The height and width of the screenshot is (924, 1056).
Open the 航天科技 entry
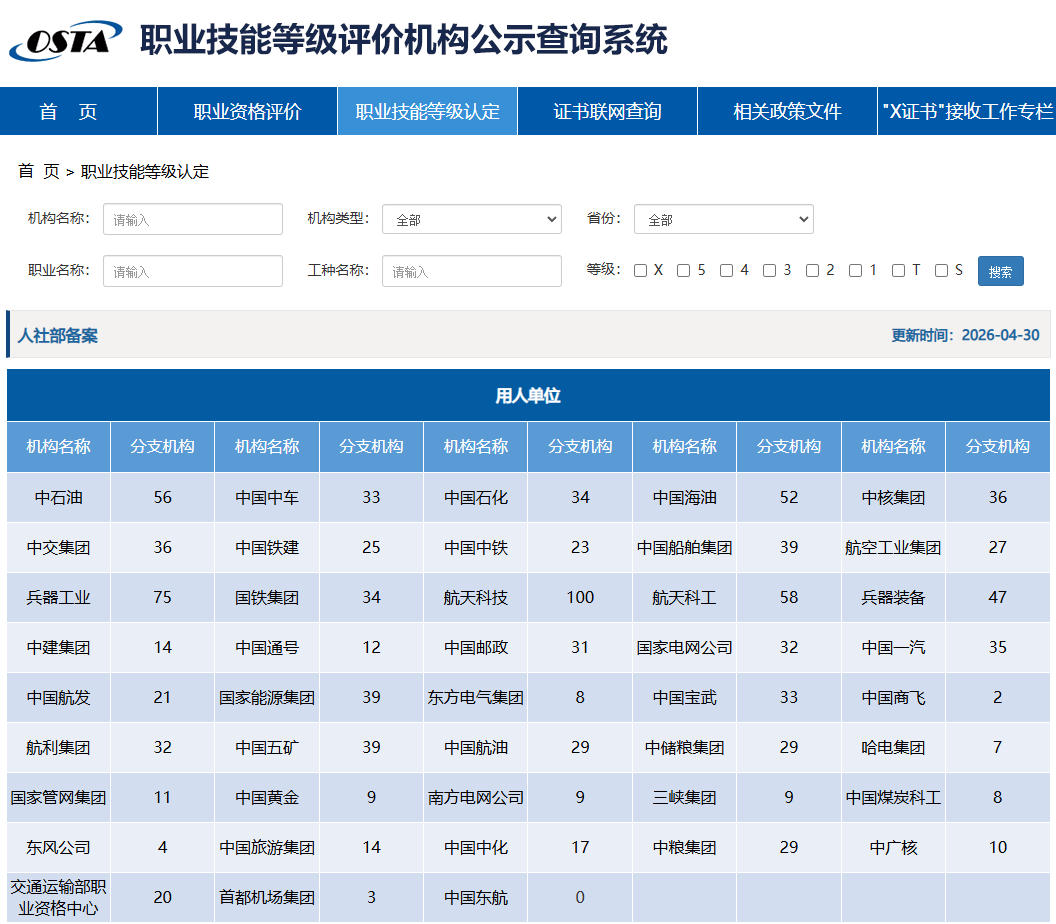tap(475, 597)
